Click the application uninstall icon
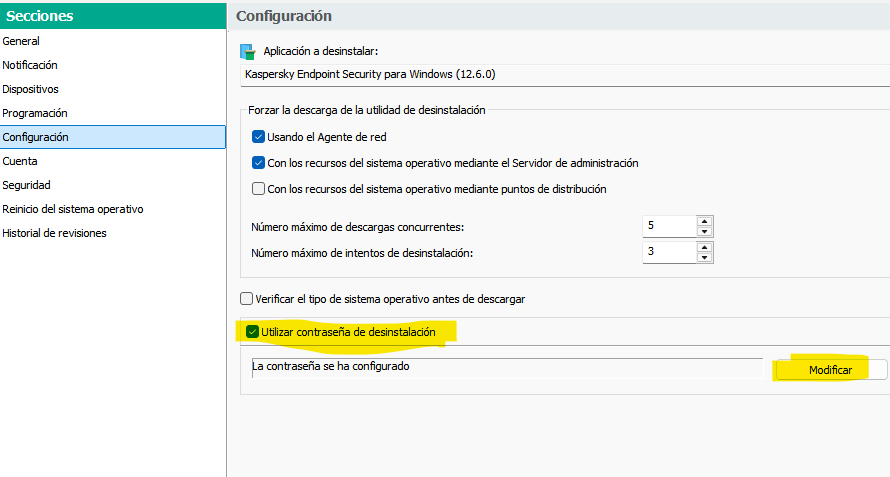 point(247,52)
